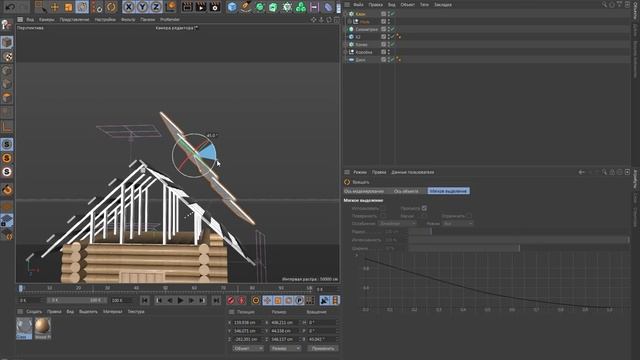
Task: Toggle the Ограничить checkbox
Action: click(x=469, y=216)
